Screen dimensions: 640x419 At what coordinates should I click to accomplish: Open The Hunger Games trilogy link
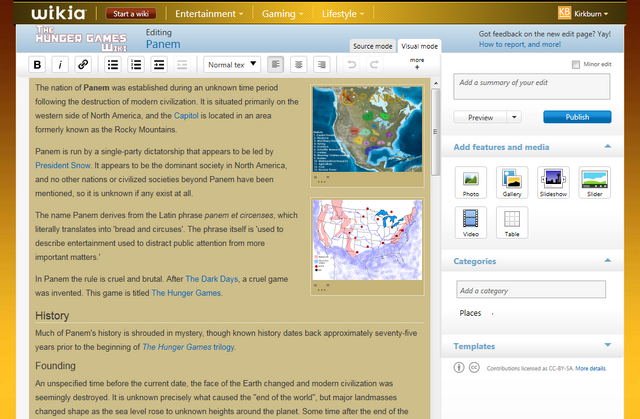(188, 347)
